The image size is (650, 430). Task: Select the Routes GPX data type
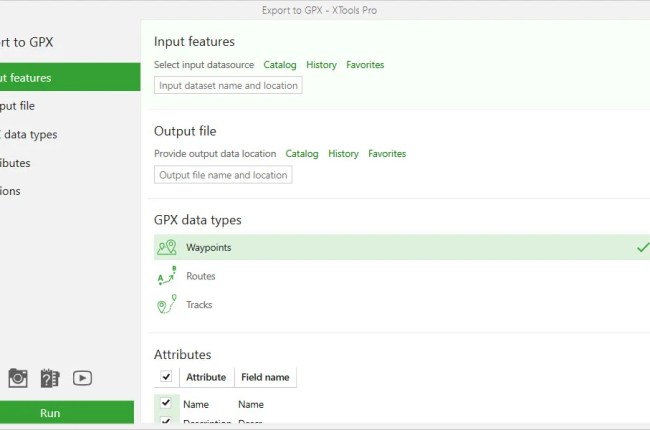click(x=200, y=276)
